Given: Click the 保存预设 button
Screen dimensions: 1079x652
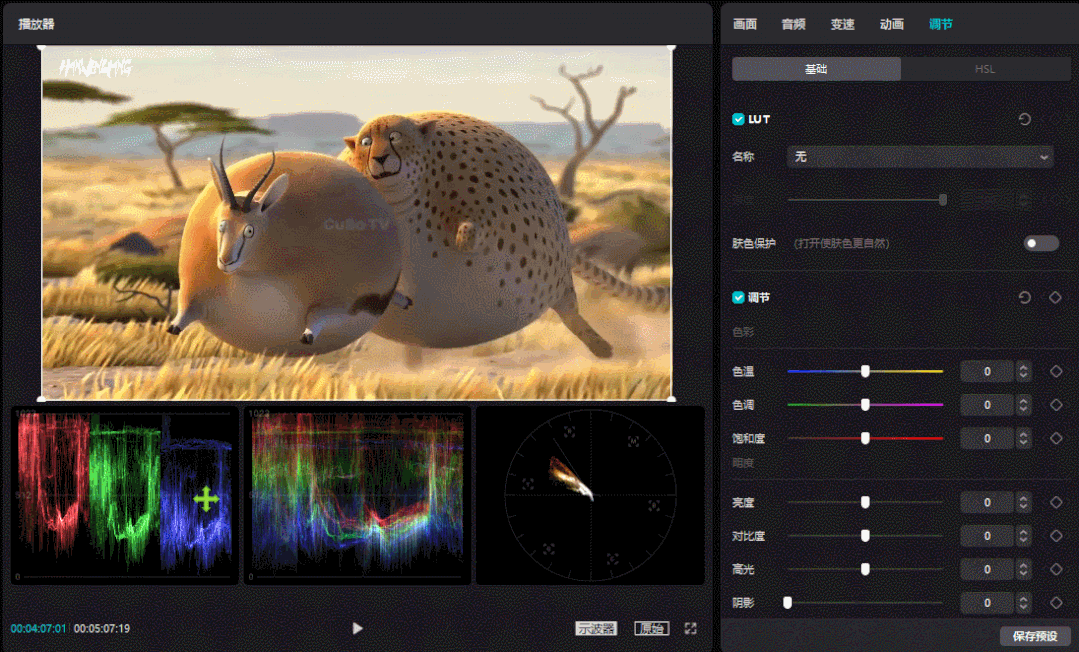Looking at the screenshot, I should click(1035, 635).
